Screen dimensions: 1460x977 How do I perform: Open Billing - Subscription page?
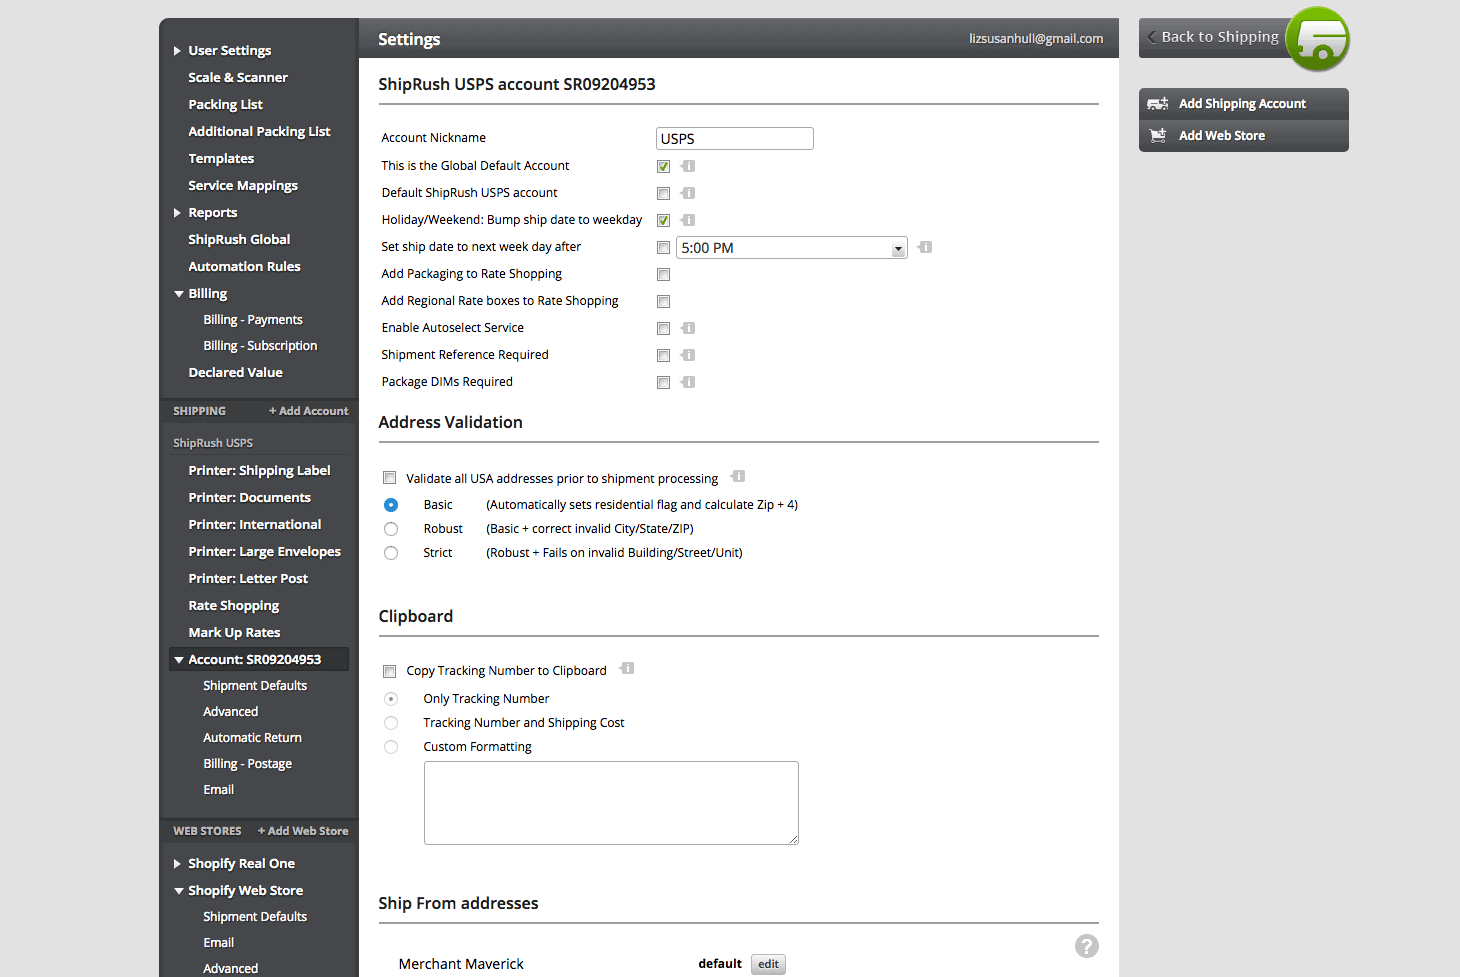(x=260, y=346)
